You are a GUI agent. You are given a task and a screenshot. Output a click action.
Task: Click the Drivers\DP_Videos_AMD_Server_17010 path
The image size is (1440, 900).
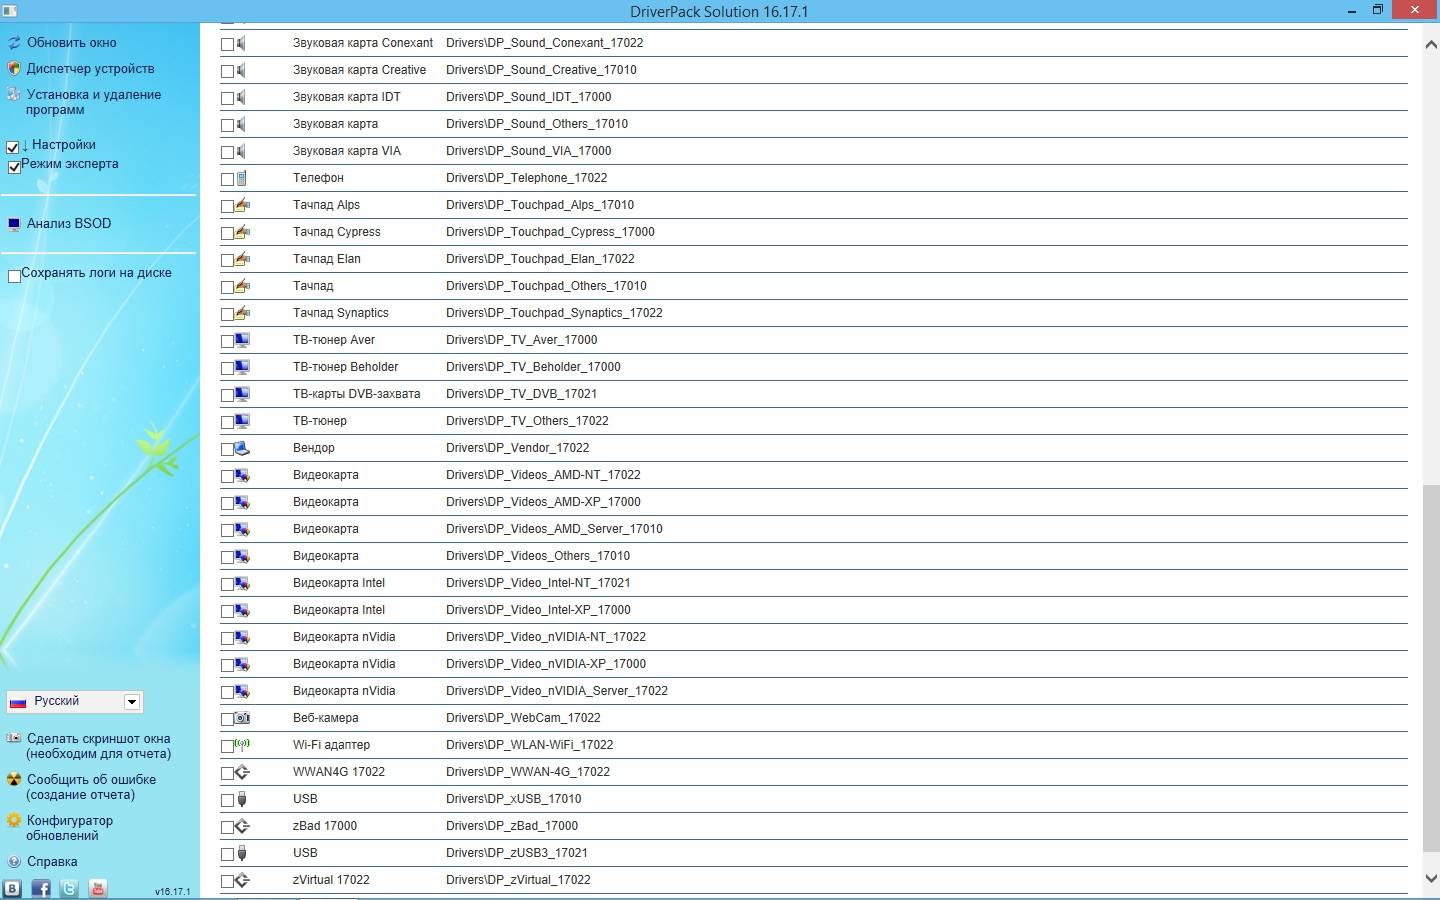click(554, 529)
